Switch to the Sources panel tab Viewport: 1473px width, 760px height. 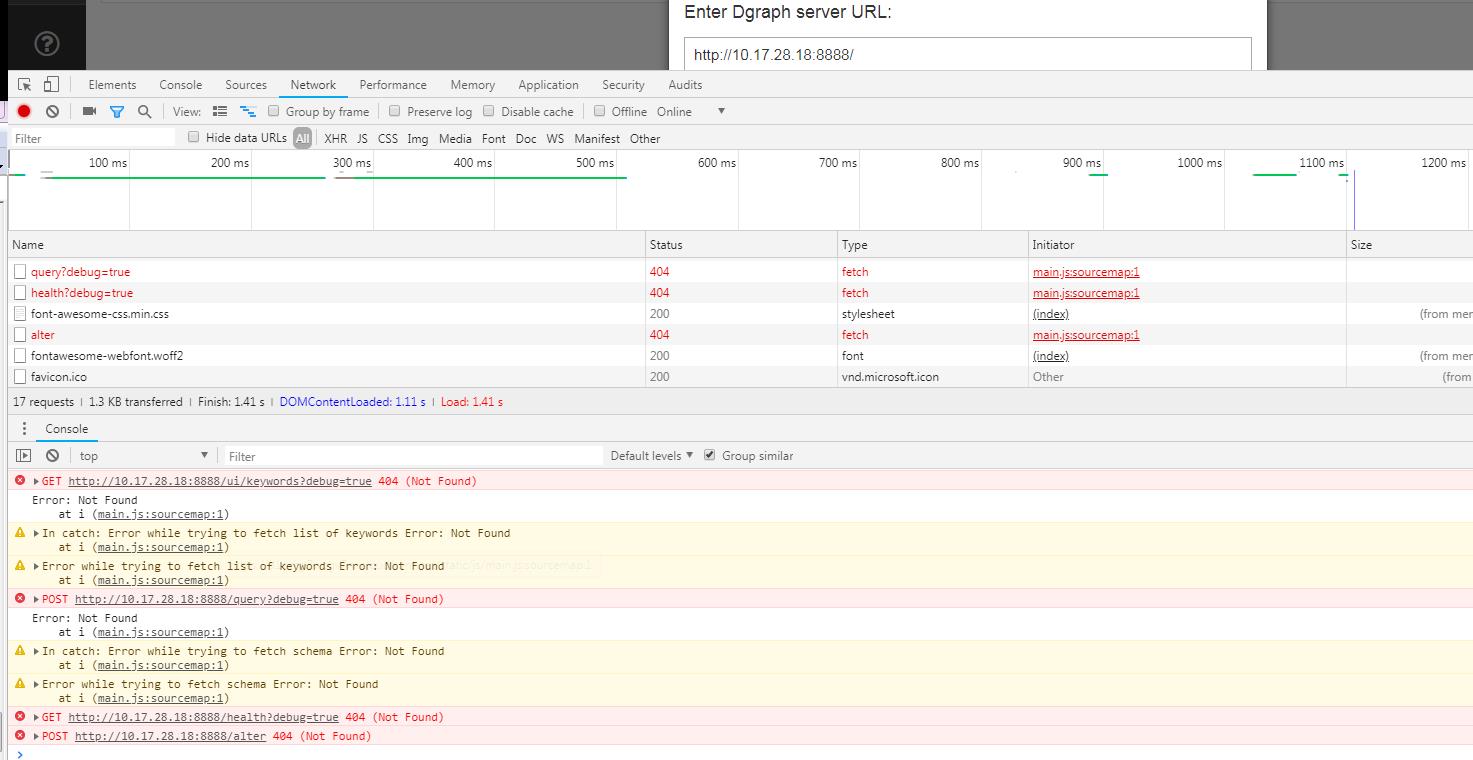(x=245, y=84)
